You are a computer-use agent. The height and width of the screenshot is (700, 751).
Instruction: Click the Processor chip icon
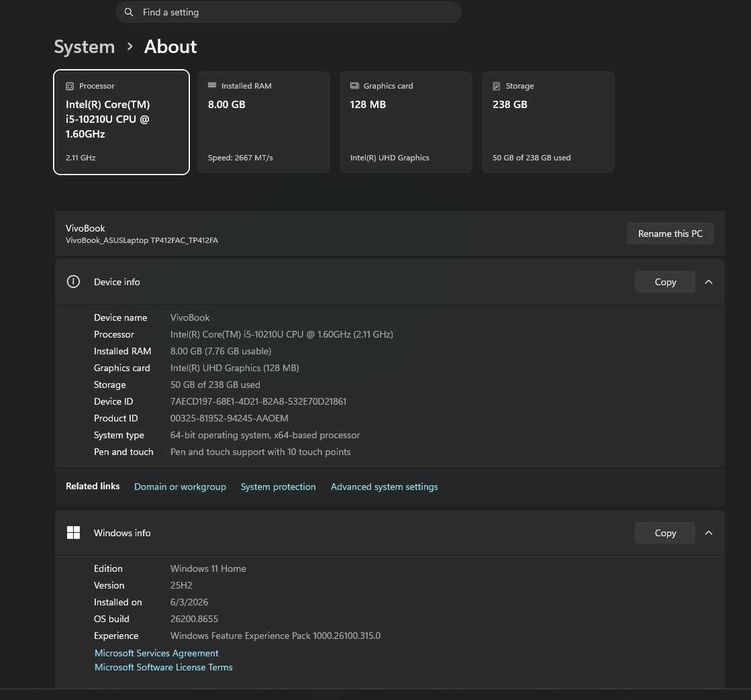[x=70, y=86]
